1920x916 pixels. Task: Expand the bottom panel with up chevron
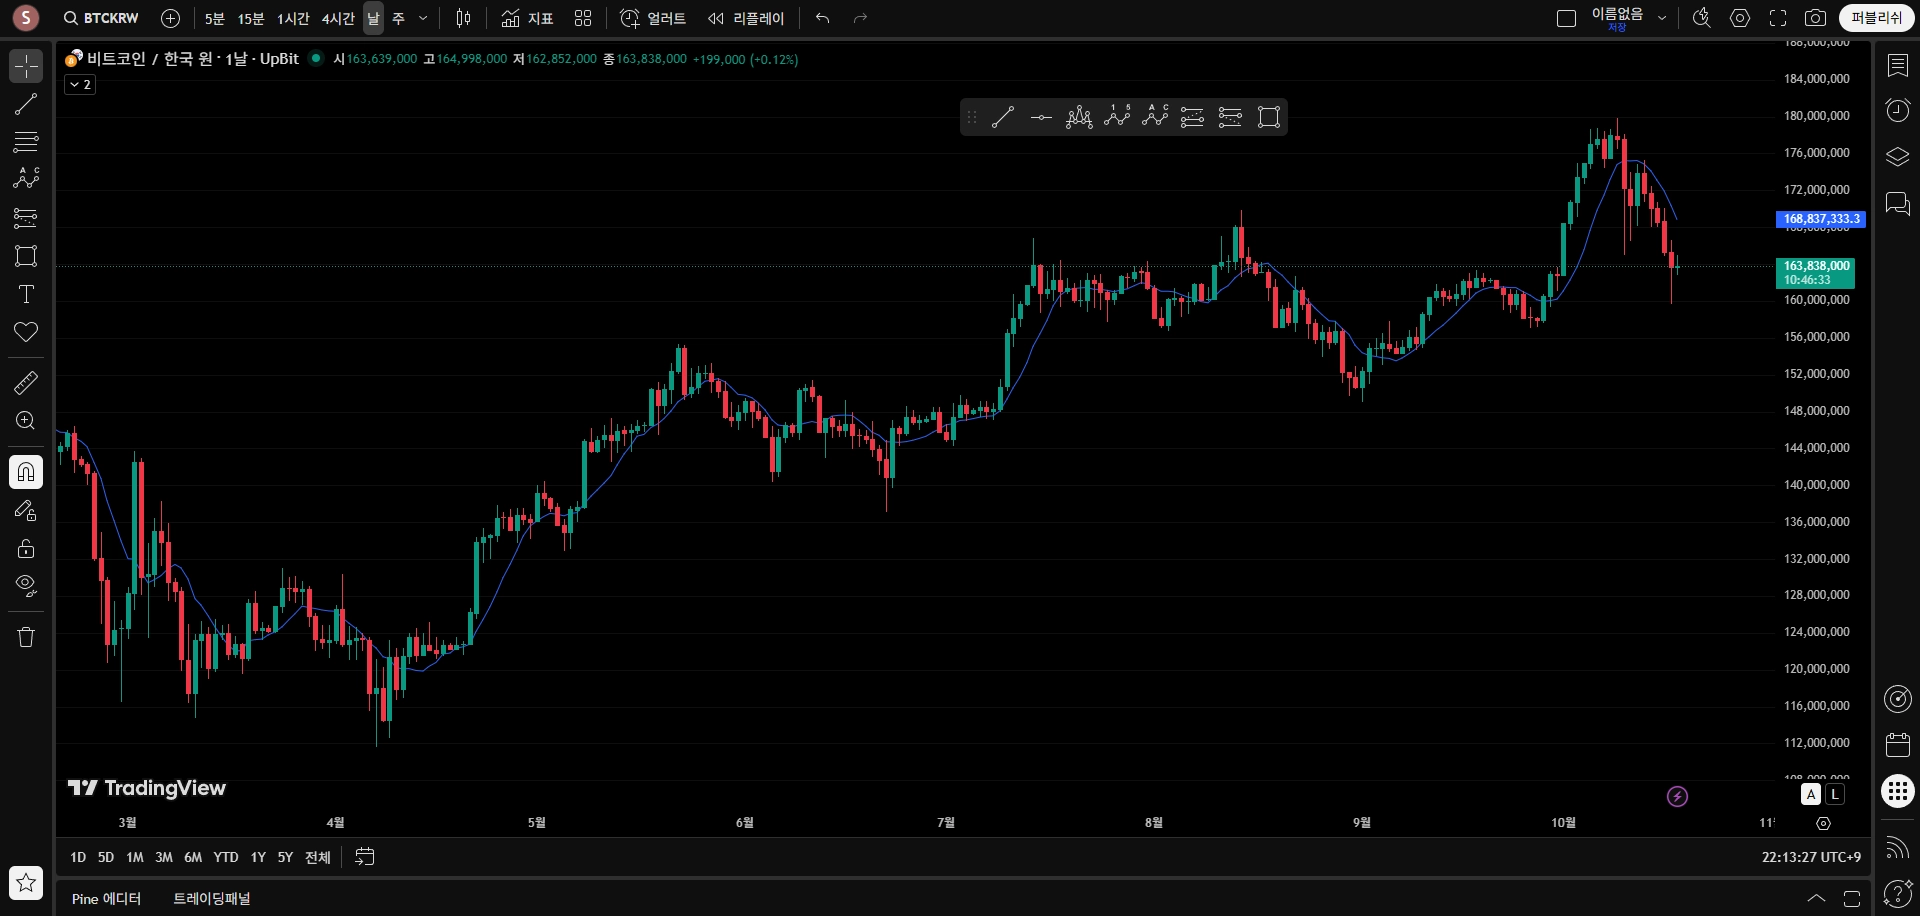[x=1816, y=899]
